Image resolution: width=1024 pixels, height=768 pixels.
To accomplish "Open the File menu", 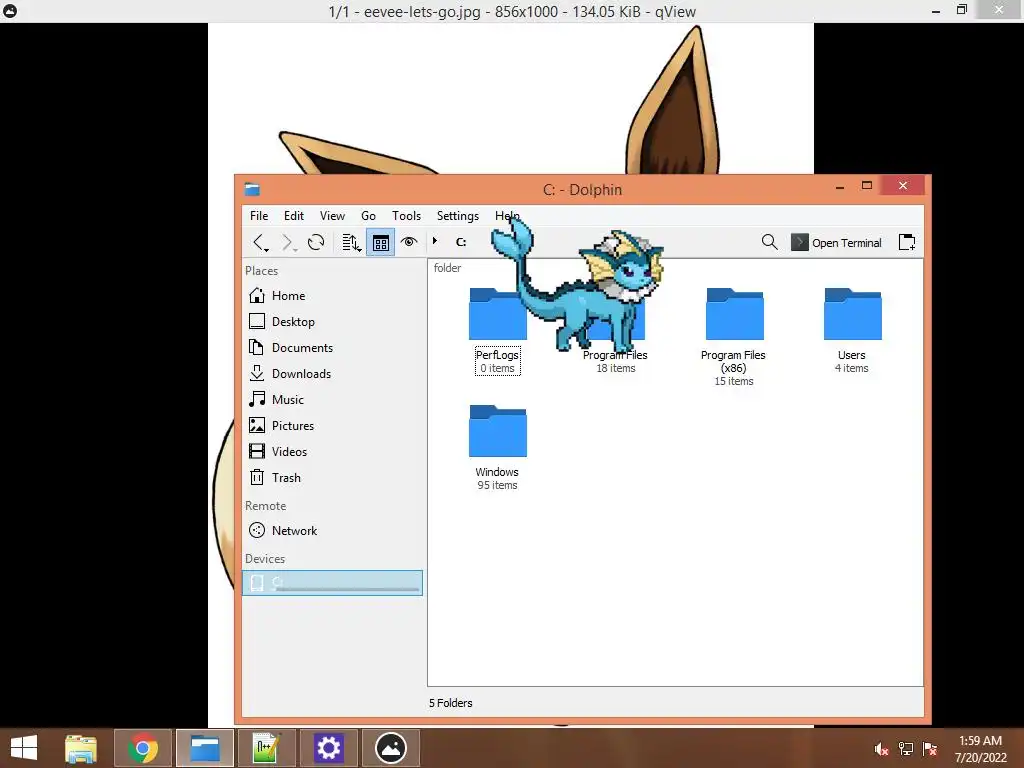I will coord(259,216).
